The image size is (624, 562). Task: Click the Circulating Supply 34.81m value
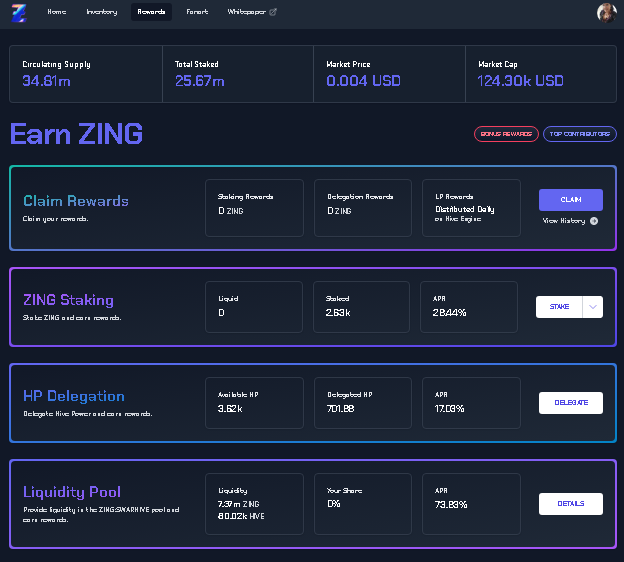(x=46, y=81)
